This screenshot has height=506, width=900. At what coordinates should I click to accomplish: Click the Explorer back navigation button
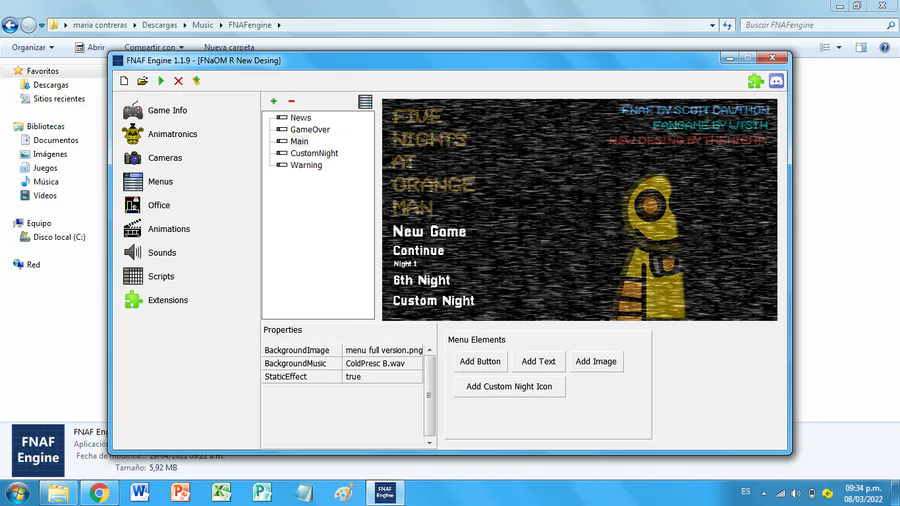pos(10,25)
